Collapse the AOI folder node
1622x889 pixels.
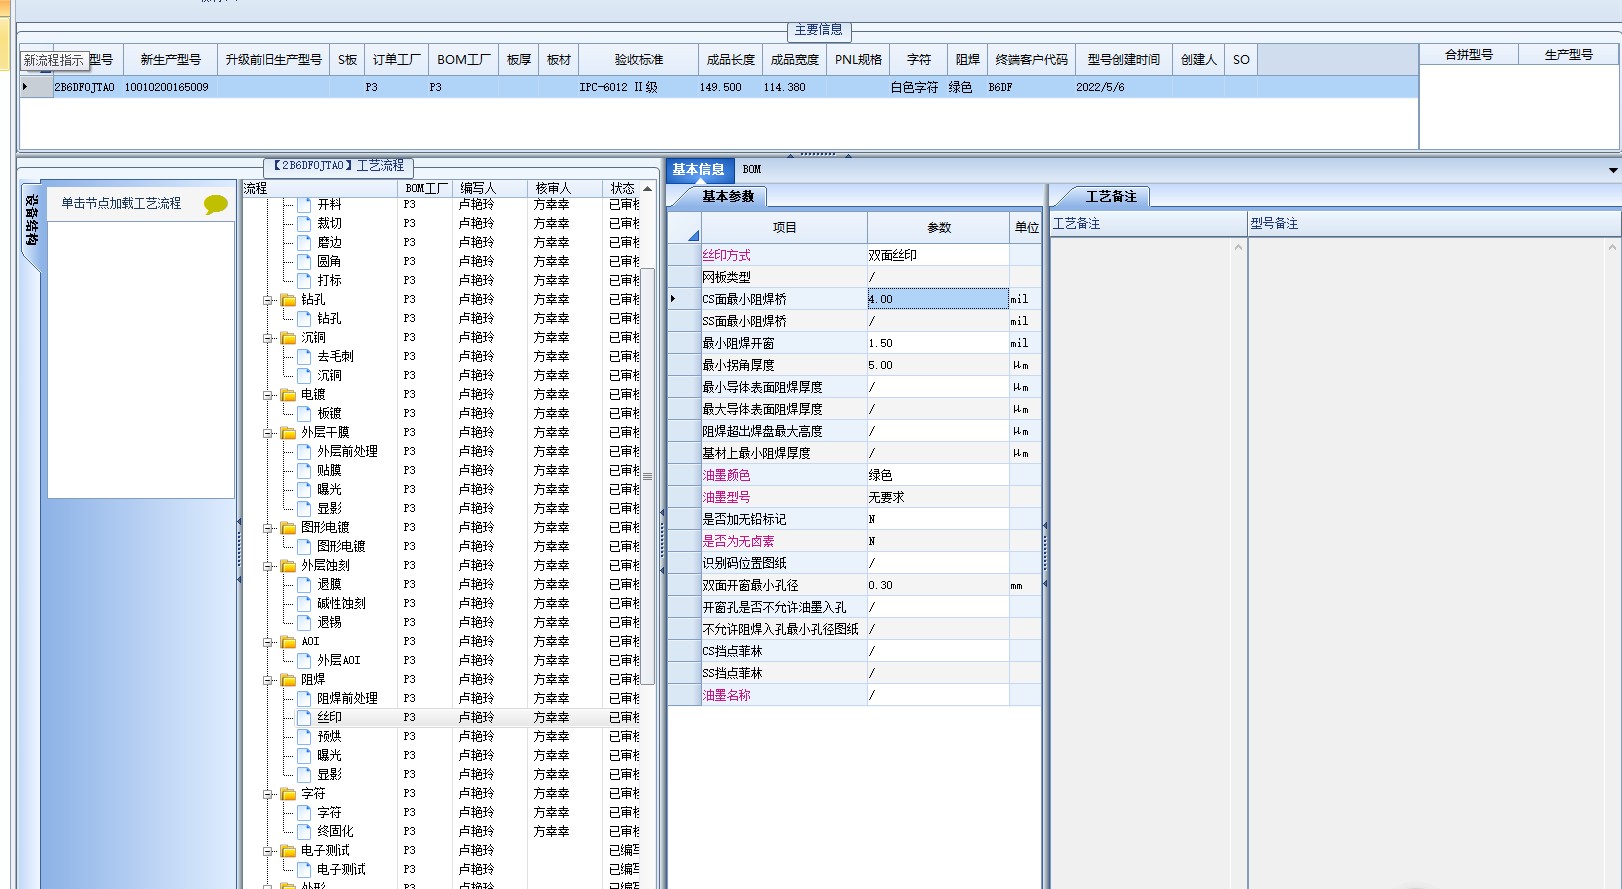268,642
